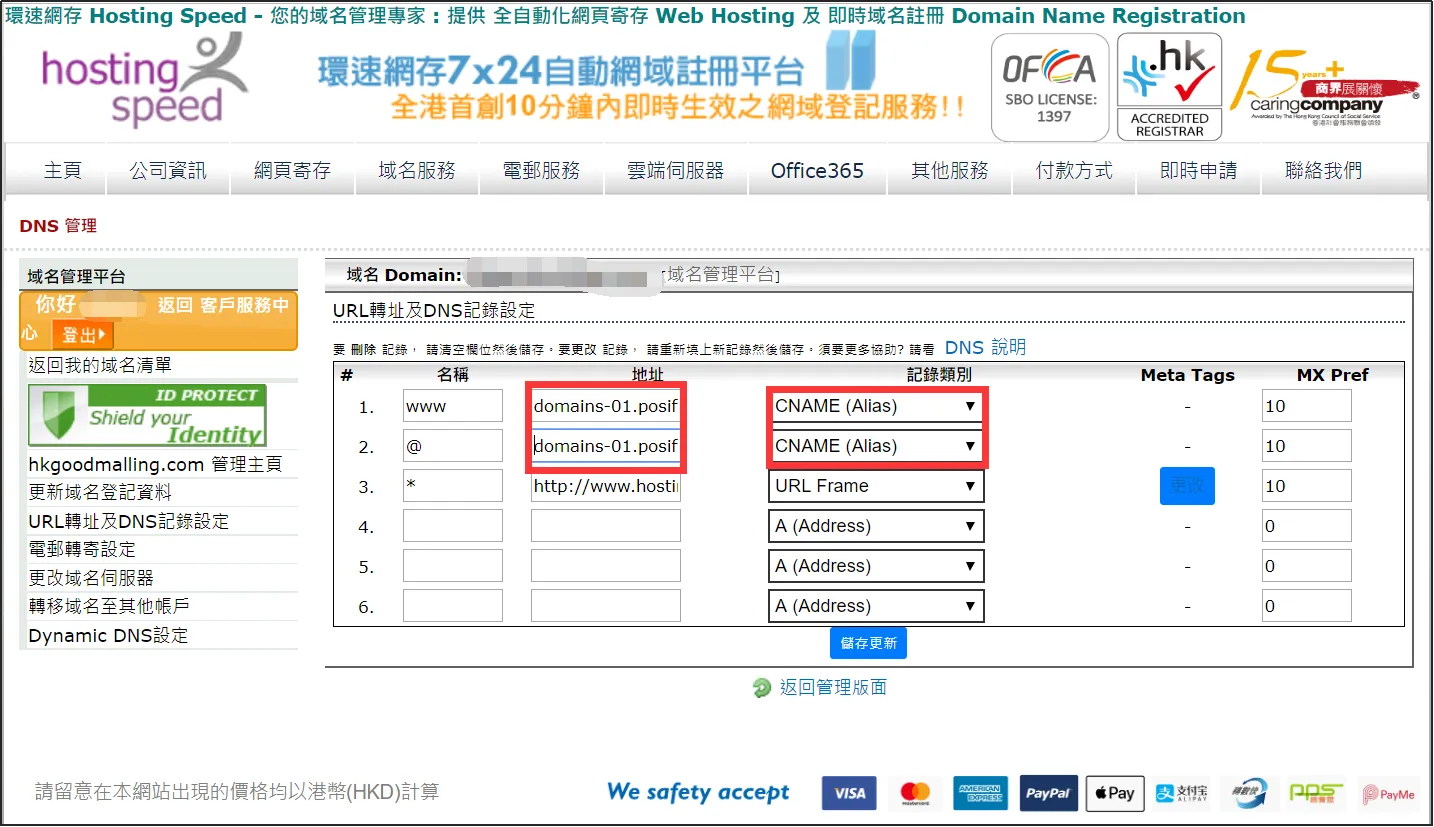Click the PayMe payment icon

[1388, 793]
